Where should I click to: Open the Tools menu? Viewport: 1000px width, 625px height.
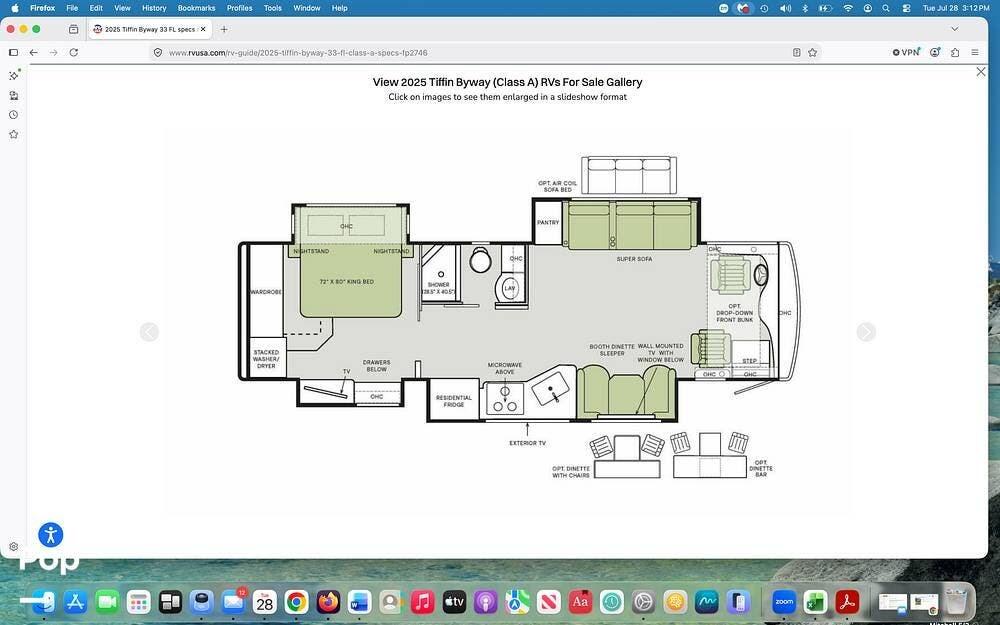(272, 8)
